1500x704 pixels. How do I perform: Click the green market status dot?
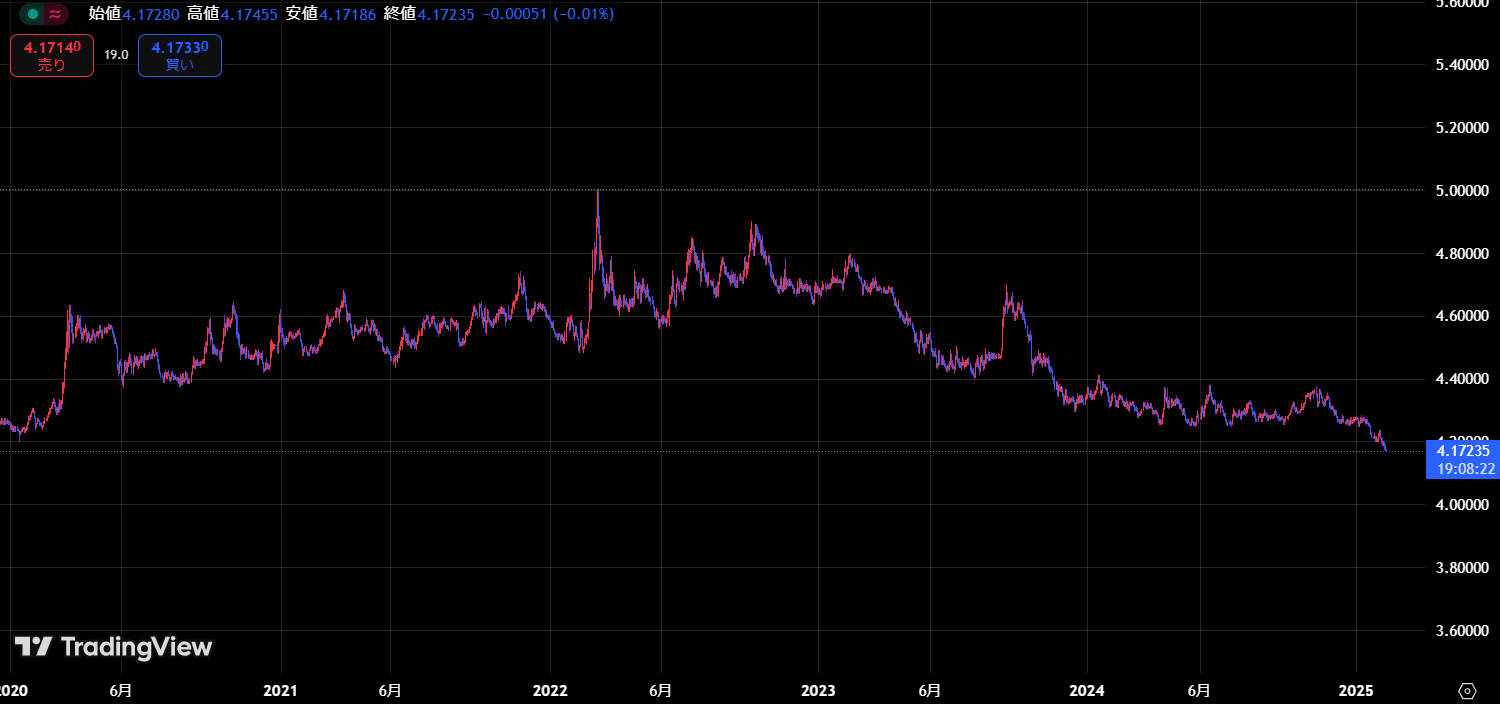coord(33,14)
